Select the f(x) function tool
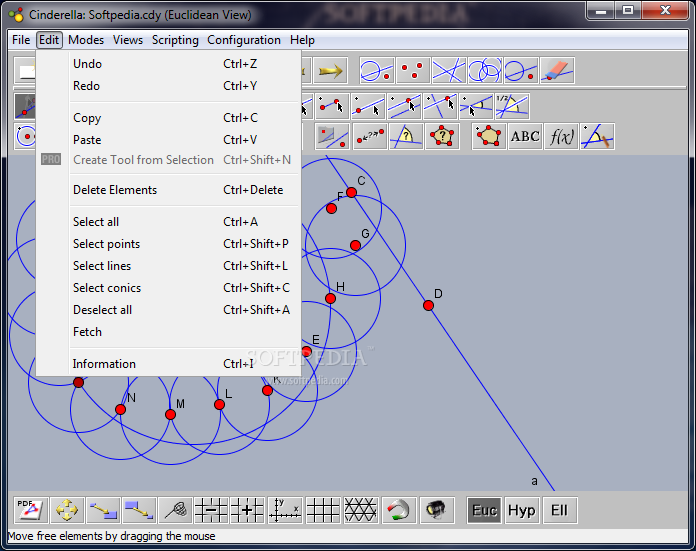 pos(562,136)
